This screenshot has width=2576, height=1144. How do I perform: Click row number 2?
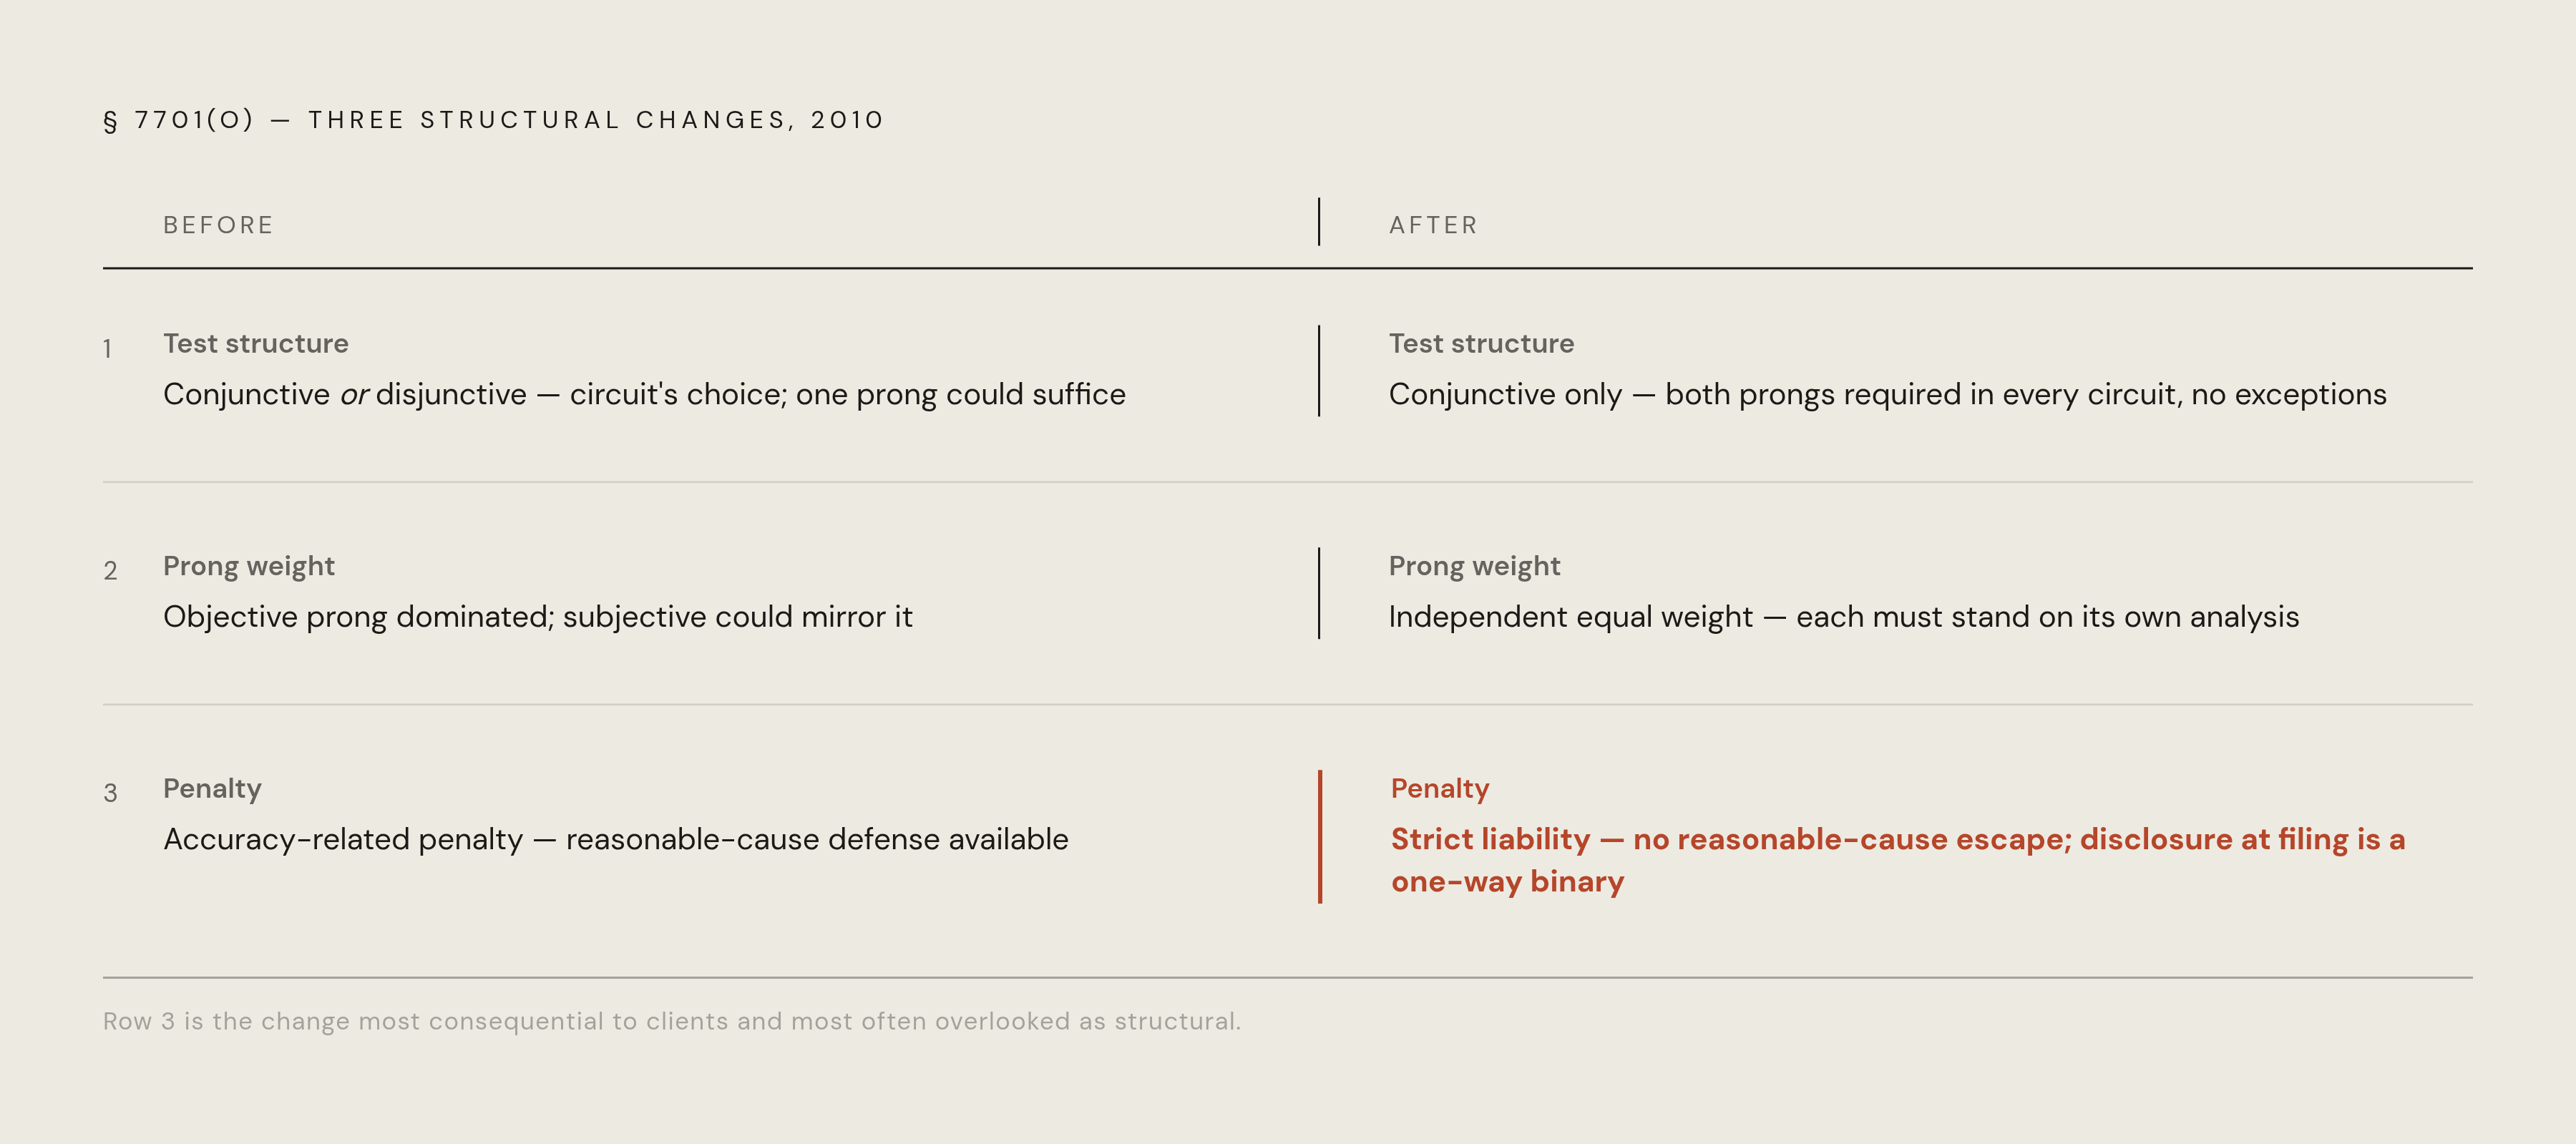(x=110, y=571)
